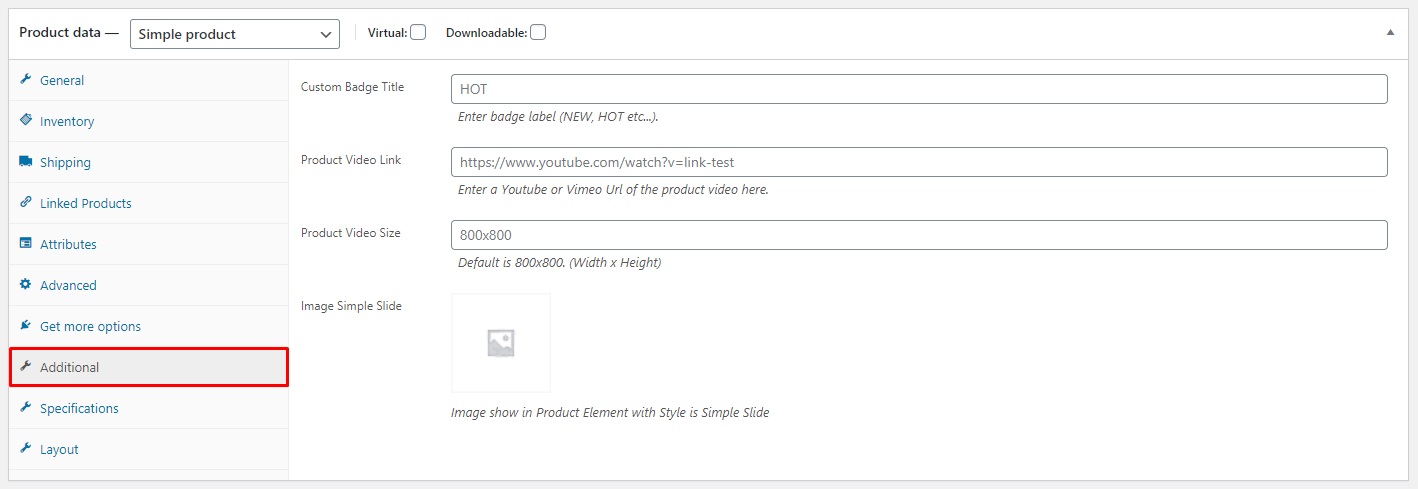Viewport: 1418px width, 489px height.
Task: Enable the Virtual checkbox
Action: 418,32
